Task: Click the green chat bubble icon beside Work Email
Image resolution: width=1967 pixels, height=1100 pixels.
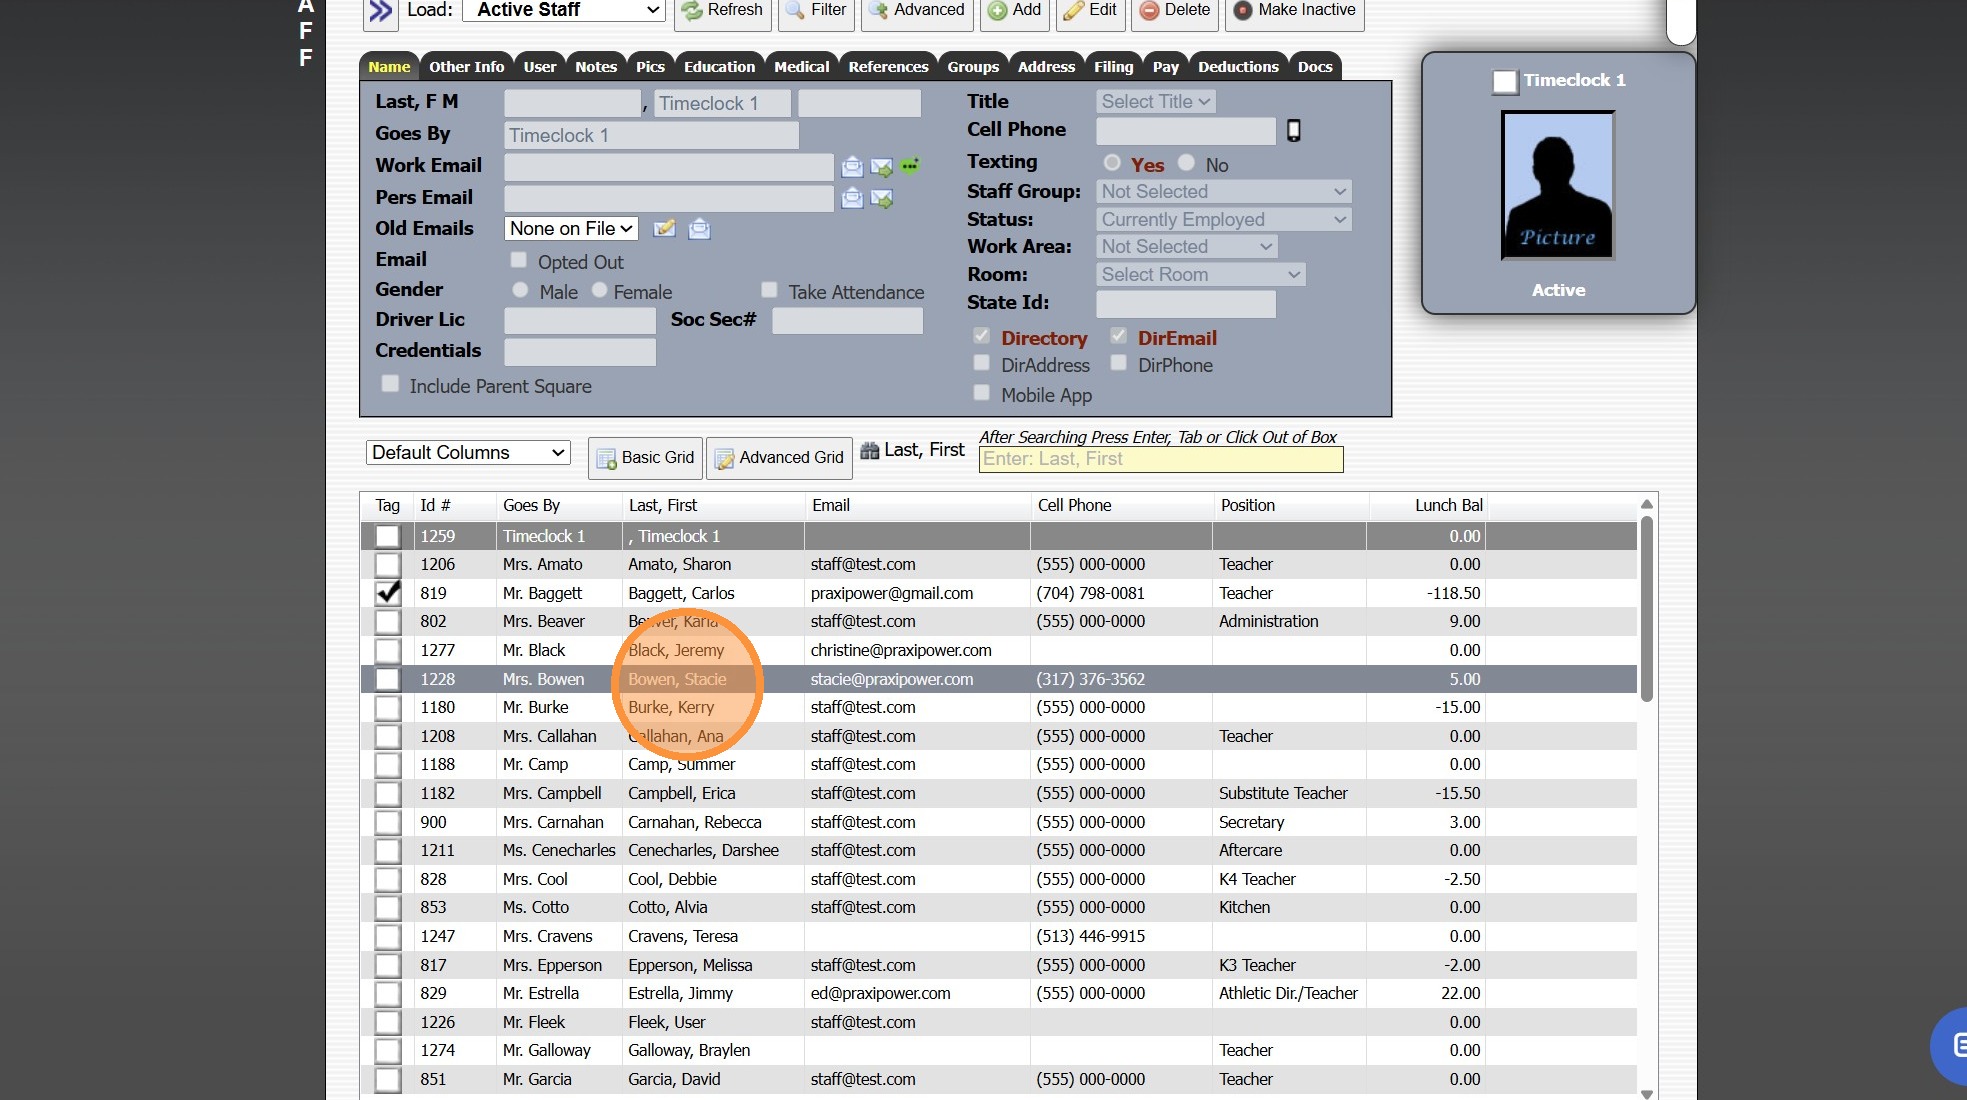Action: click(x=910, y=166)
